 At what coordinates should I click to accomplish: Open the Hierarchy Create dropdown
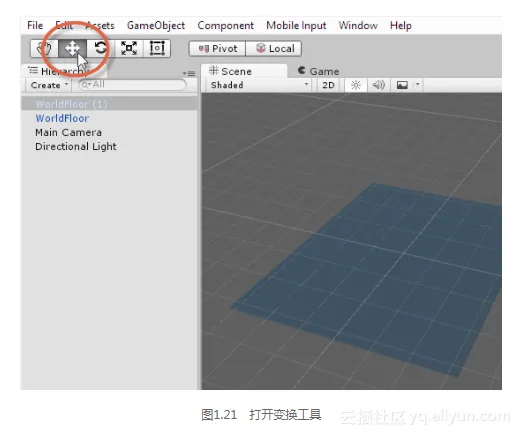(x=49, y=85)
